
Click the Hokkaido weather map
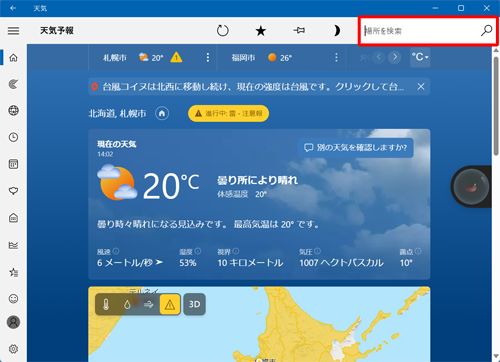(x=259, y=324)
